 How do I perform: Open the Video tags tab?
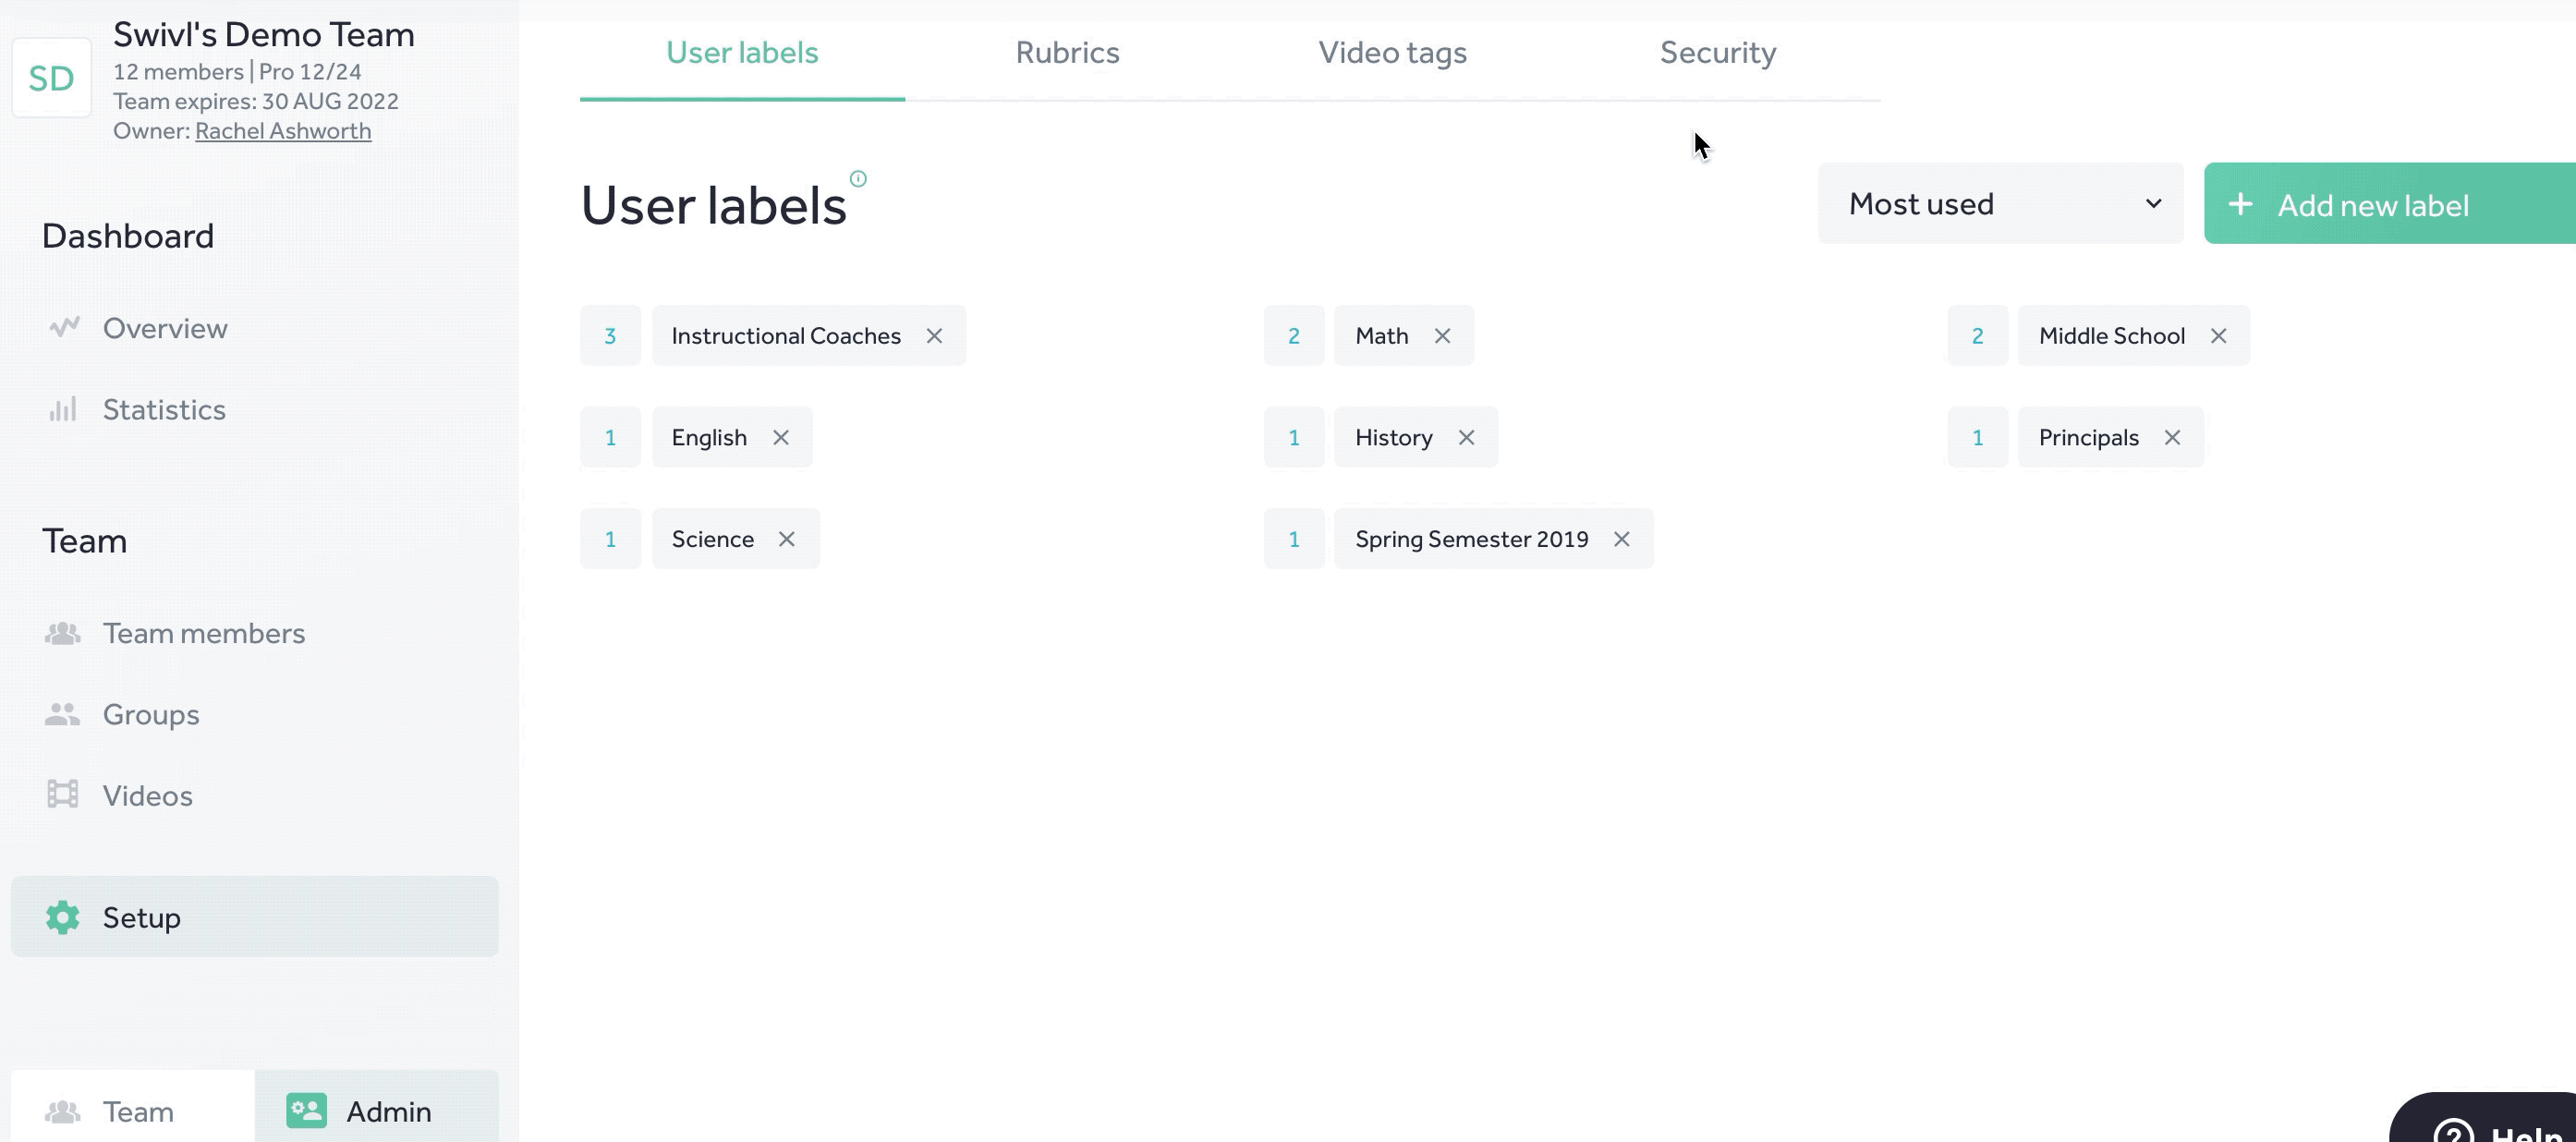pos(1392,53)
